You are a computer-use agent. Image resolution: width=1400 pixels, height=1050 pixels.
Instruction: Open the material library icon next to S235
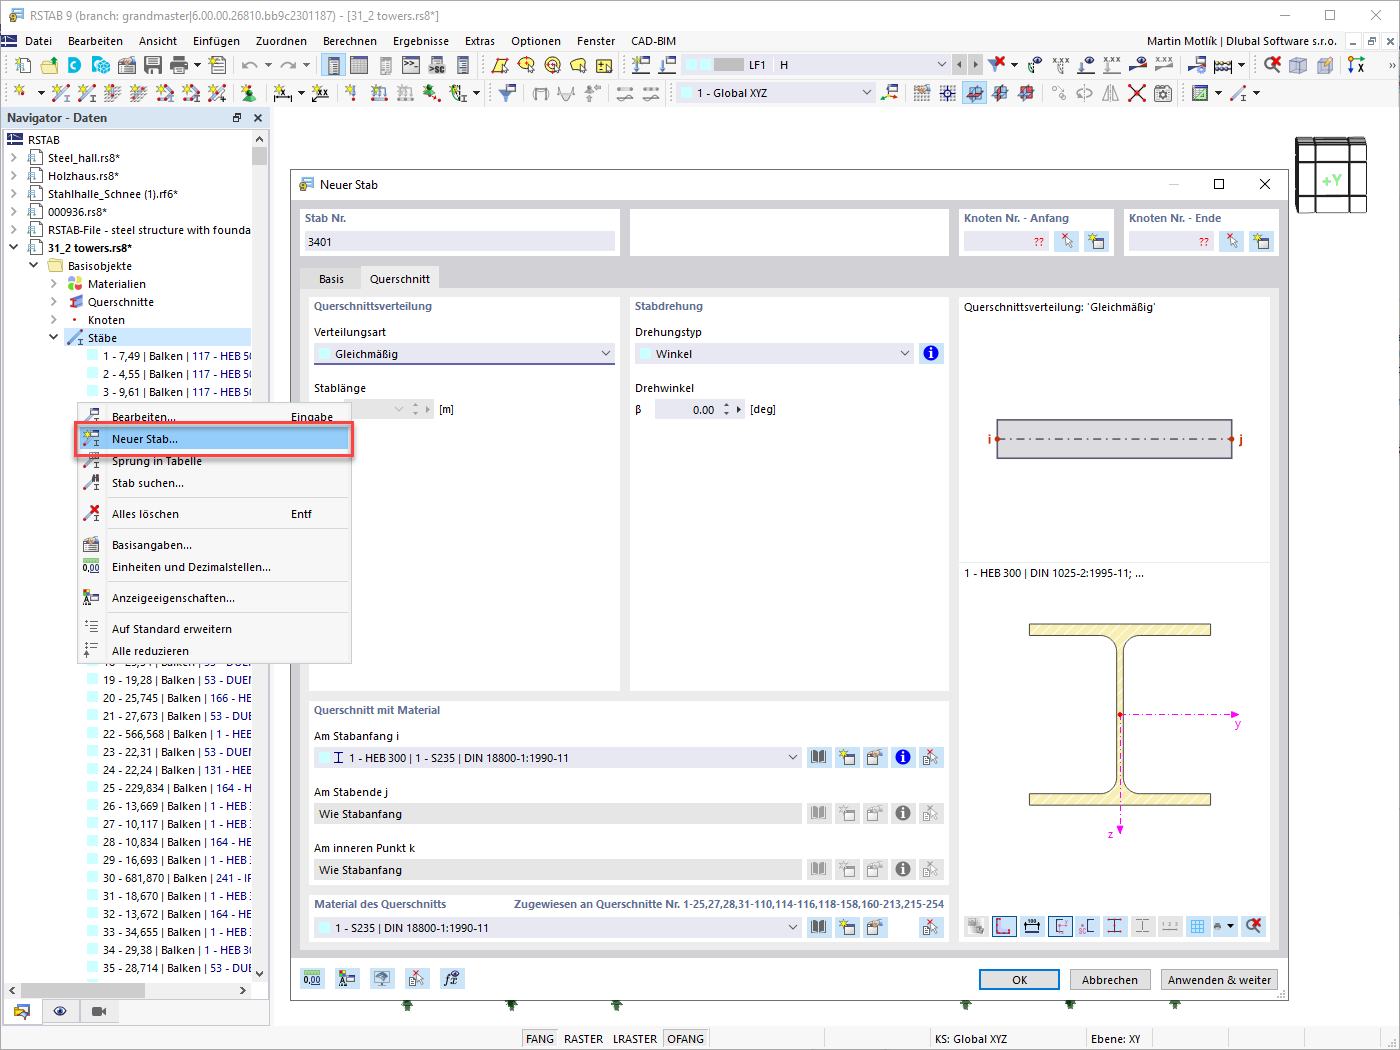819,927
